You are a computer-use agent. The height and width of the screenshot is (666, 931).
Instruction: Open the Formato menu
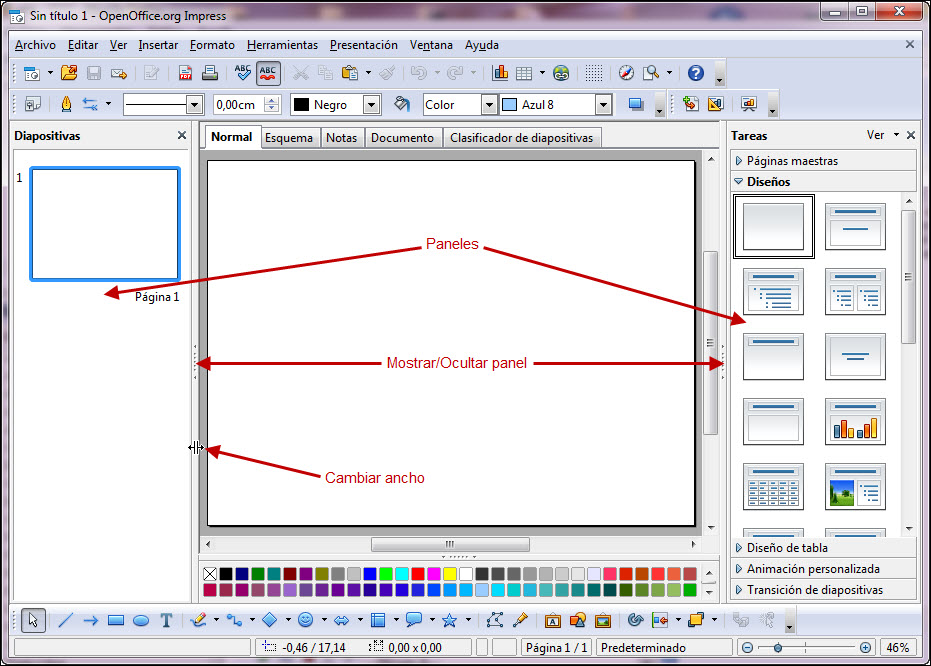[212, 45]
